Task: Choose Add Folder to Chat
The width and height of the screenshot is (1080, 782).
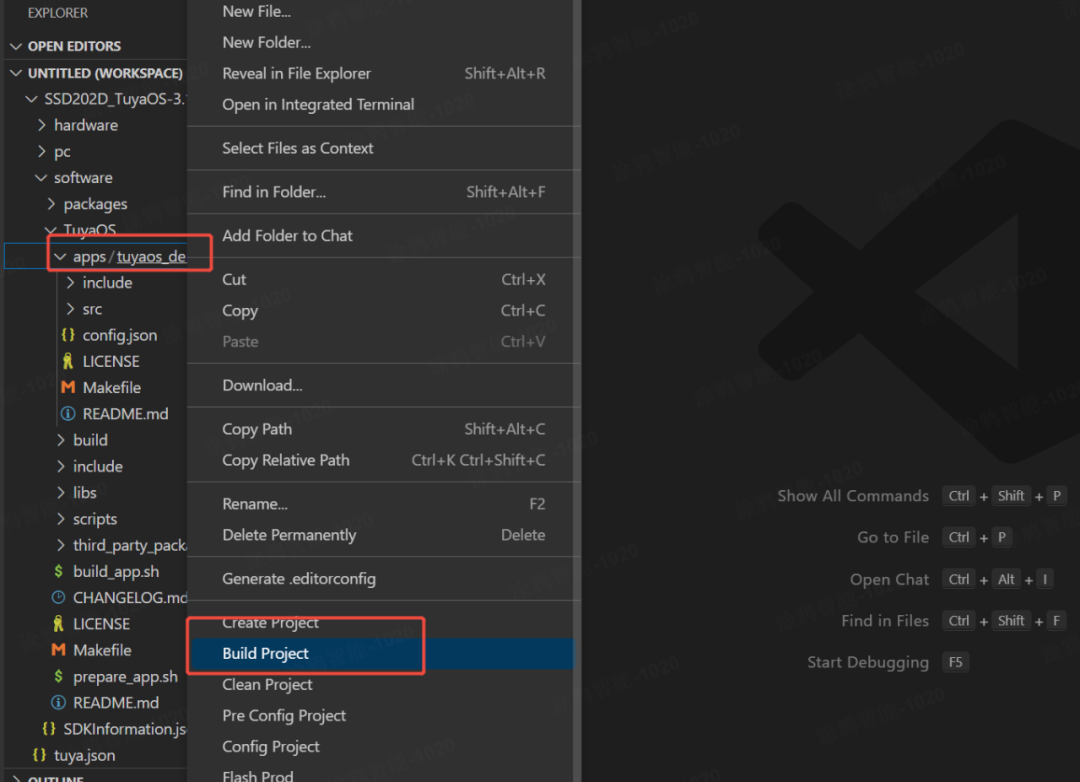Action: 383,236
